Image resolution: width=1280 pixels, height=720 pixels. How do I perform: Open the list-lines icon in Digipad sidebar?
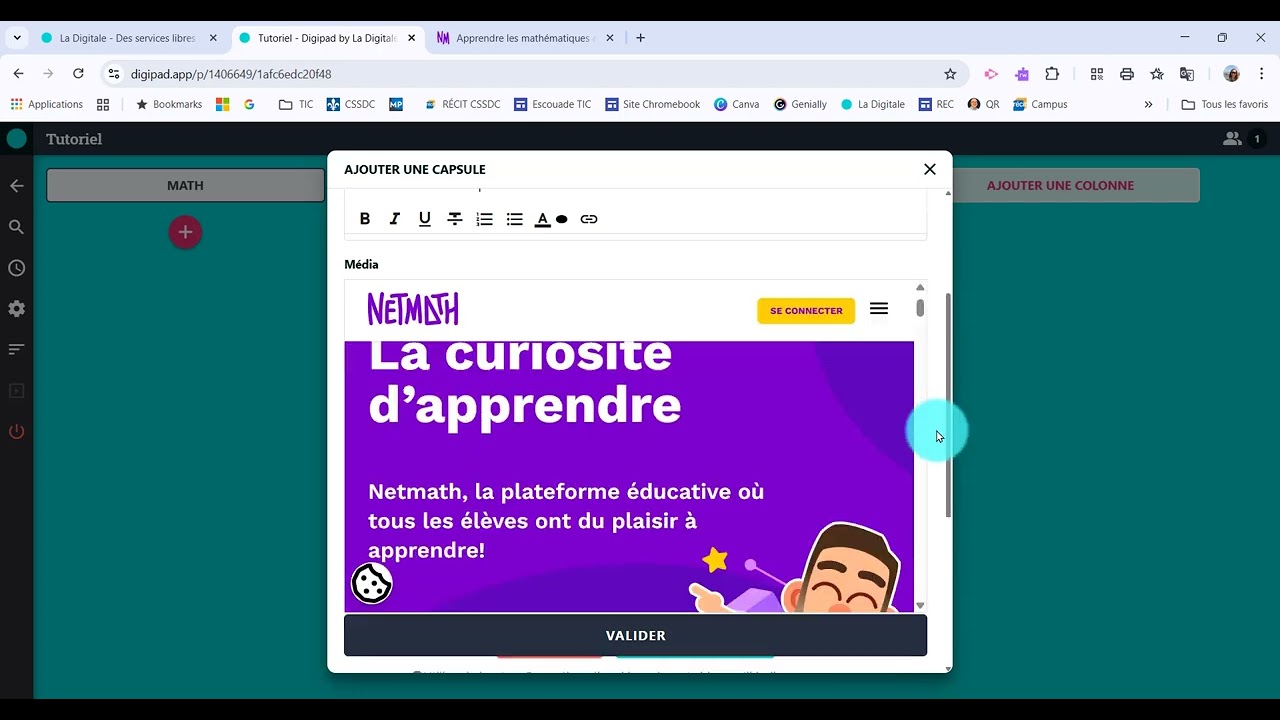tap(16, 350)
